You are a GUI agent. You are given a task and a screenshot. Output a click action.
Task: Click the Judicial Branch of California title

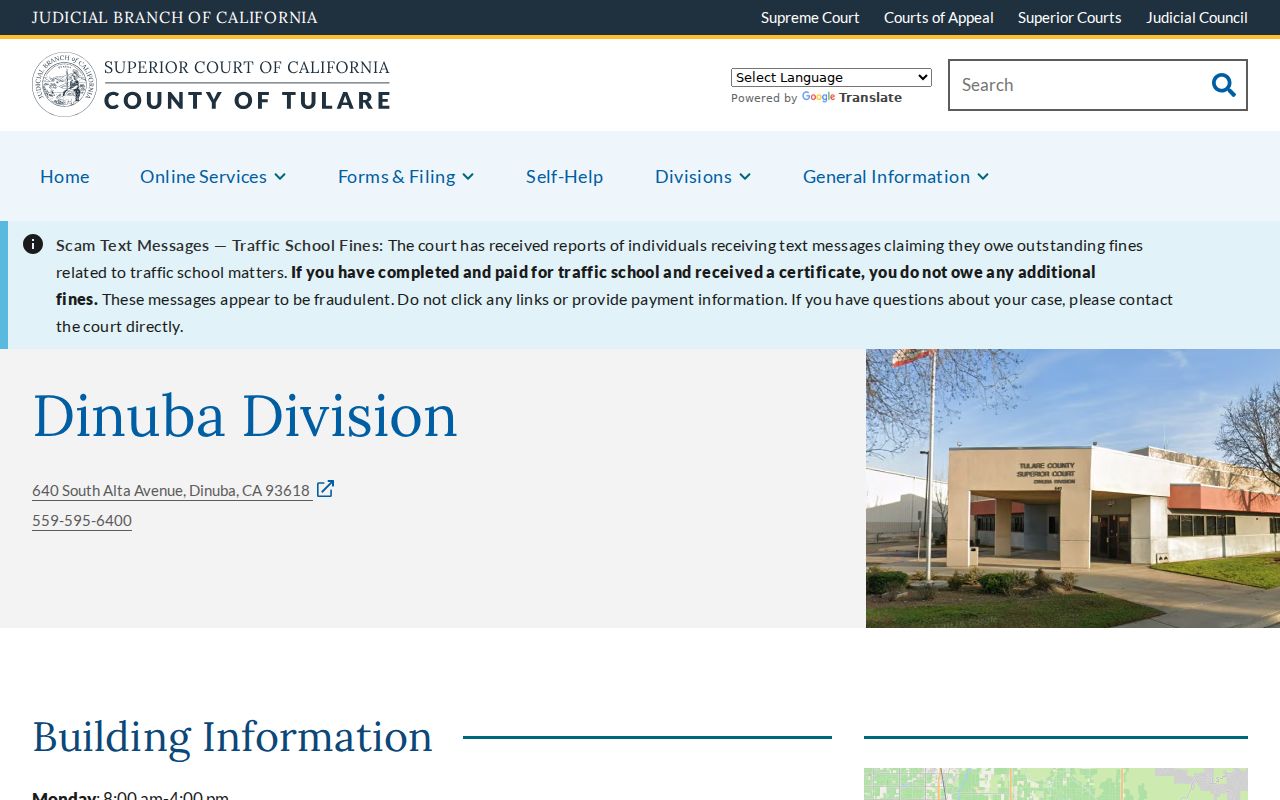tap(175, 17)
